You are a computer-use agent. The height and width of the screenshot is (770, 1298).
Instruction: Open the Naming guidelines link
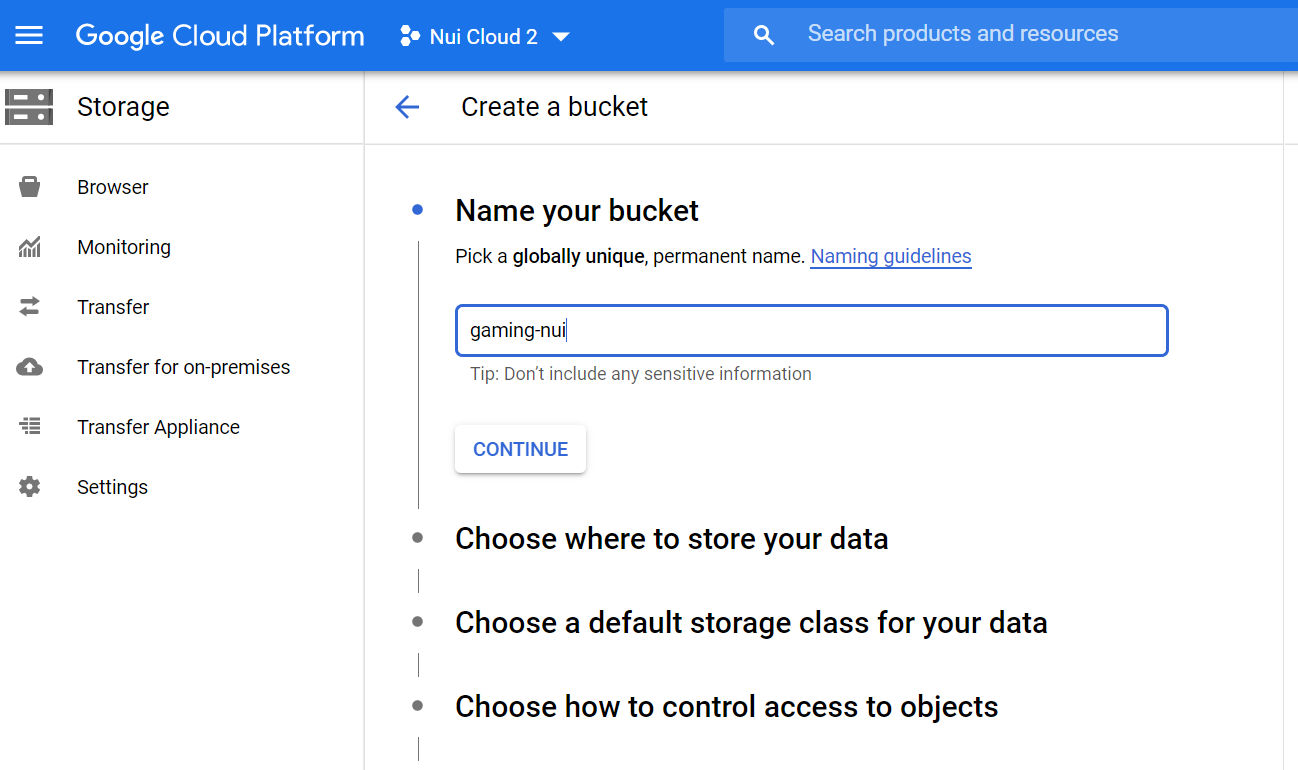(890, 256)
